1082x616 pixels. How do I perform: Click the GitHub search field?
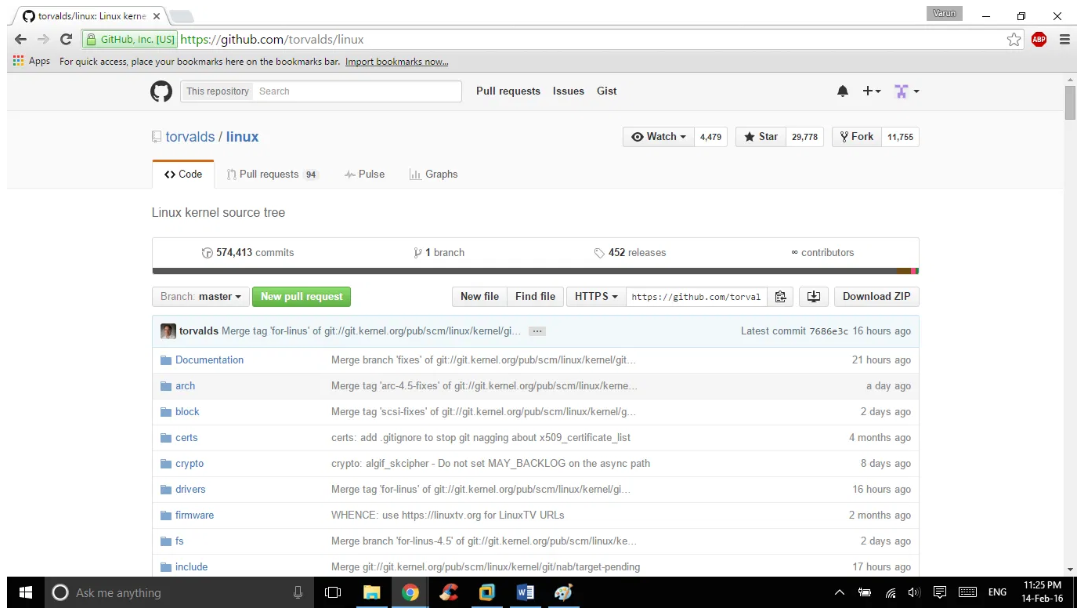(355, 91)
